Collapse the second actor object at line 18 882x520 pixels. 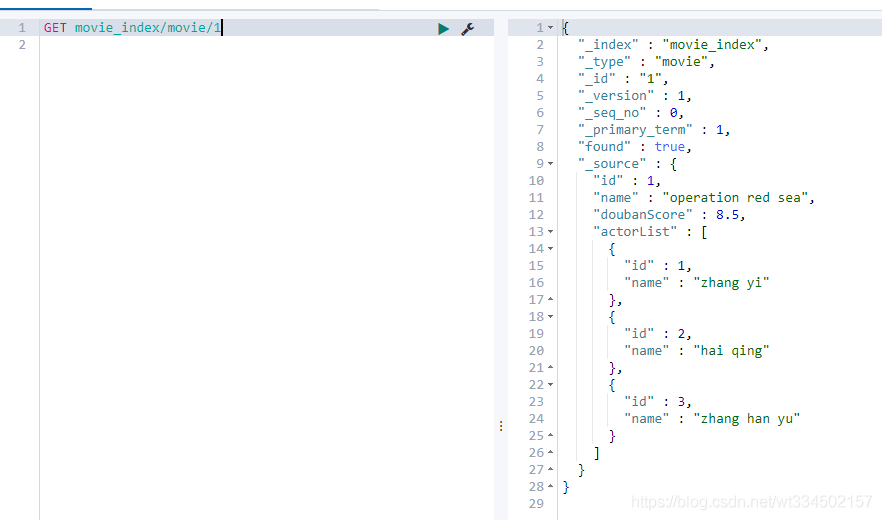pyautogui.click(x=551, y=317)
